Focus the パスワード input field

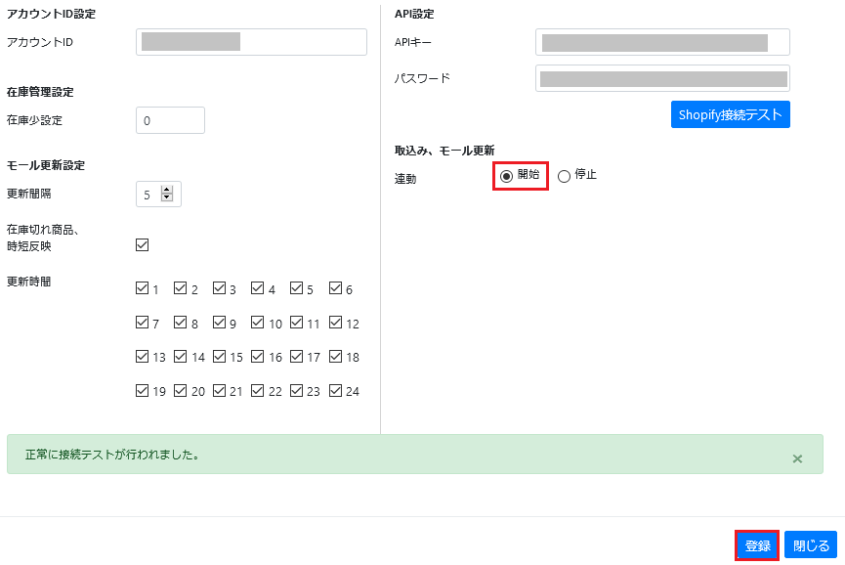click(x=662, y=78)
